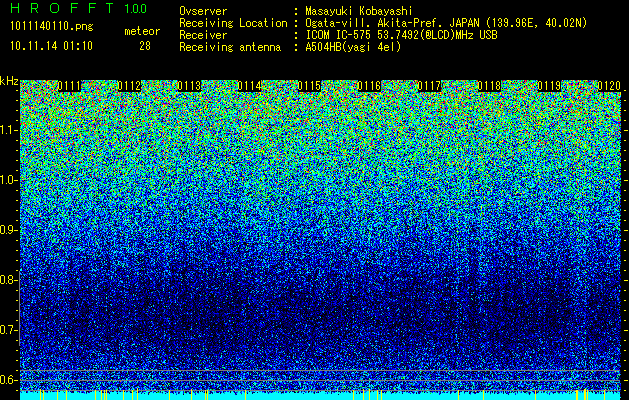Screen dimensions: 629x400
Task: Click time marker 0115
Action: point(309,86)
